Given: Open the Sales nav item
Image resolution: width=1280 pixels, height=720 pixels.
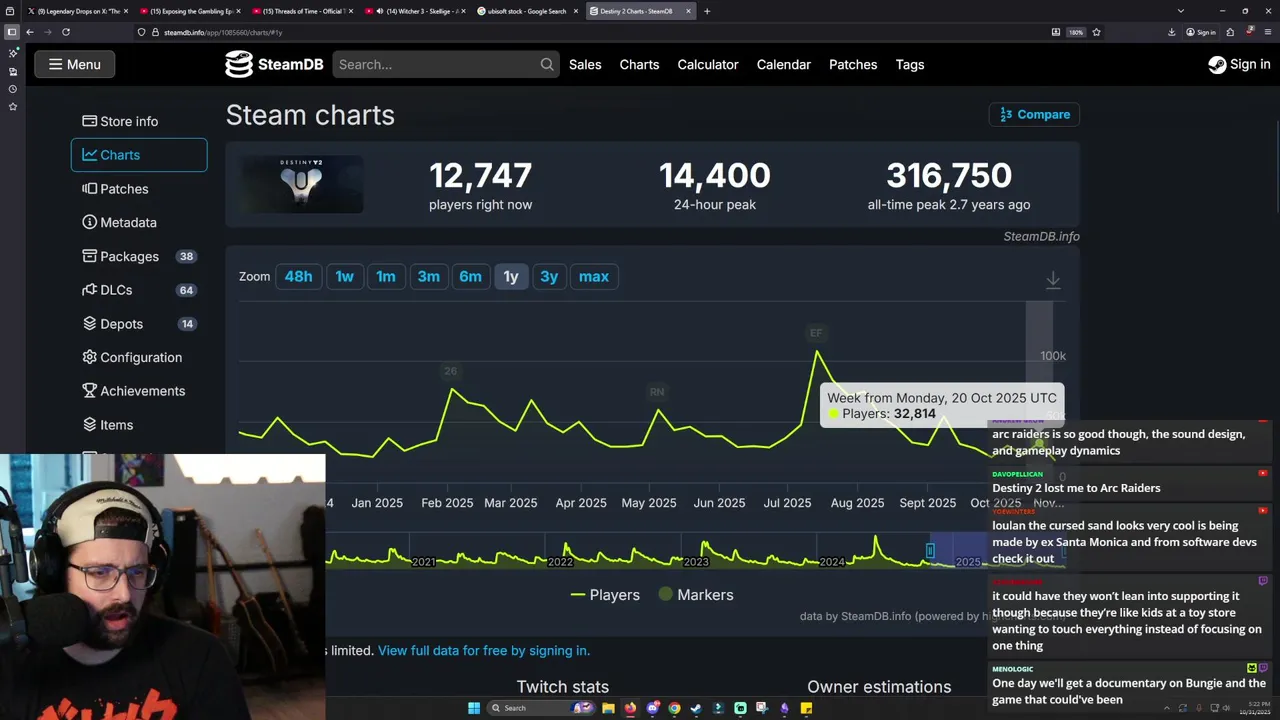Looking at the screenshot, I should point(585,64).
